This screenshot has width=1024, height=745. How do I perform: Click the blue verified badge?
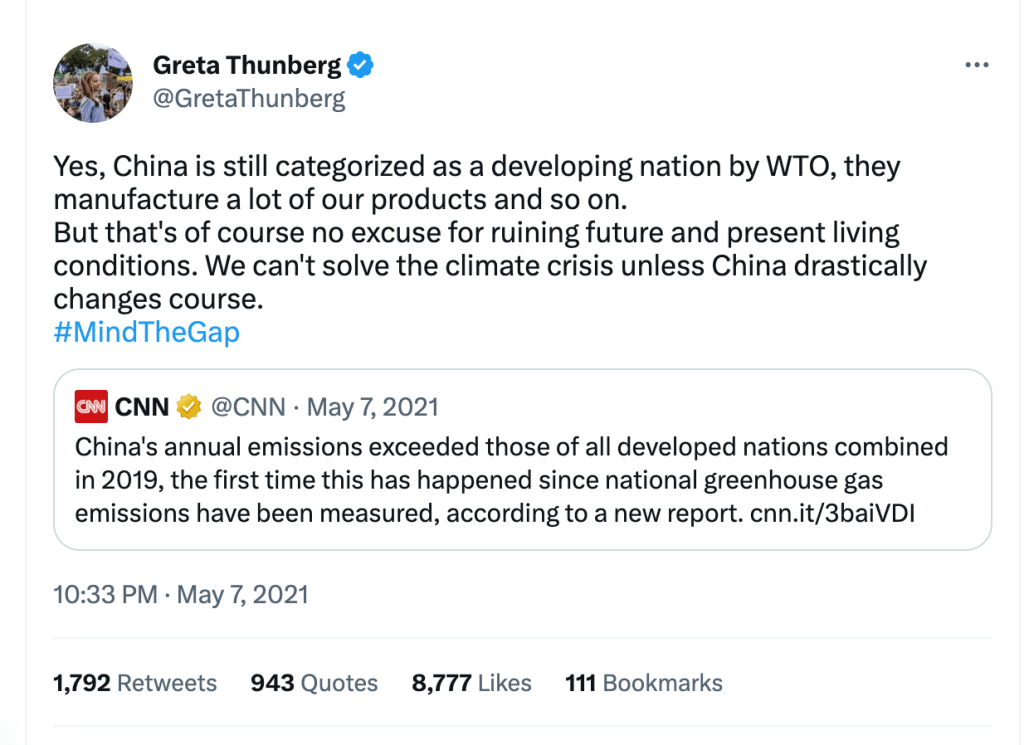[360, 66]
